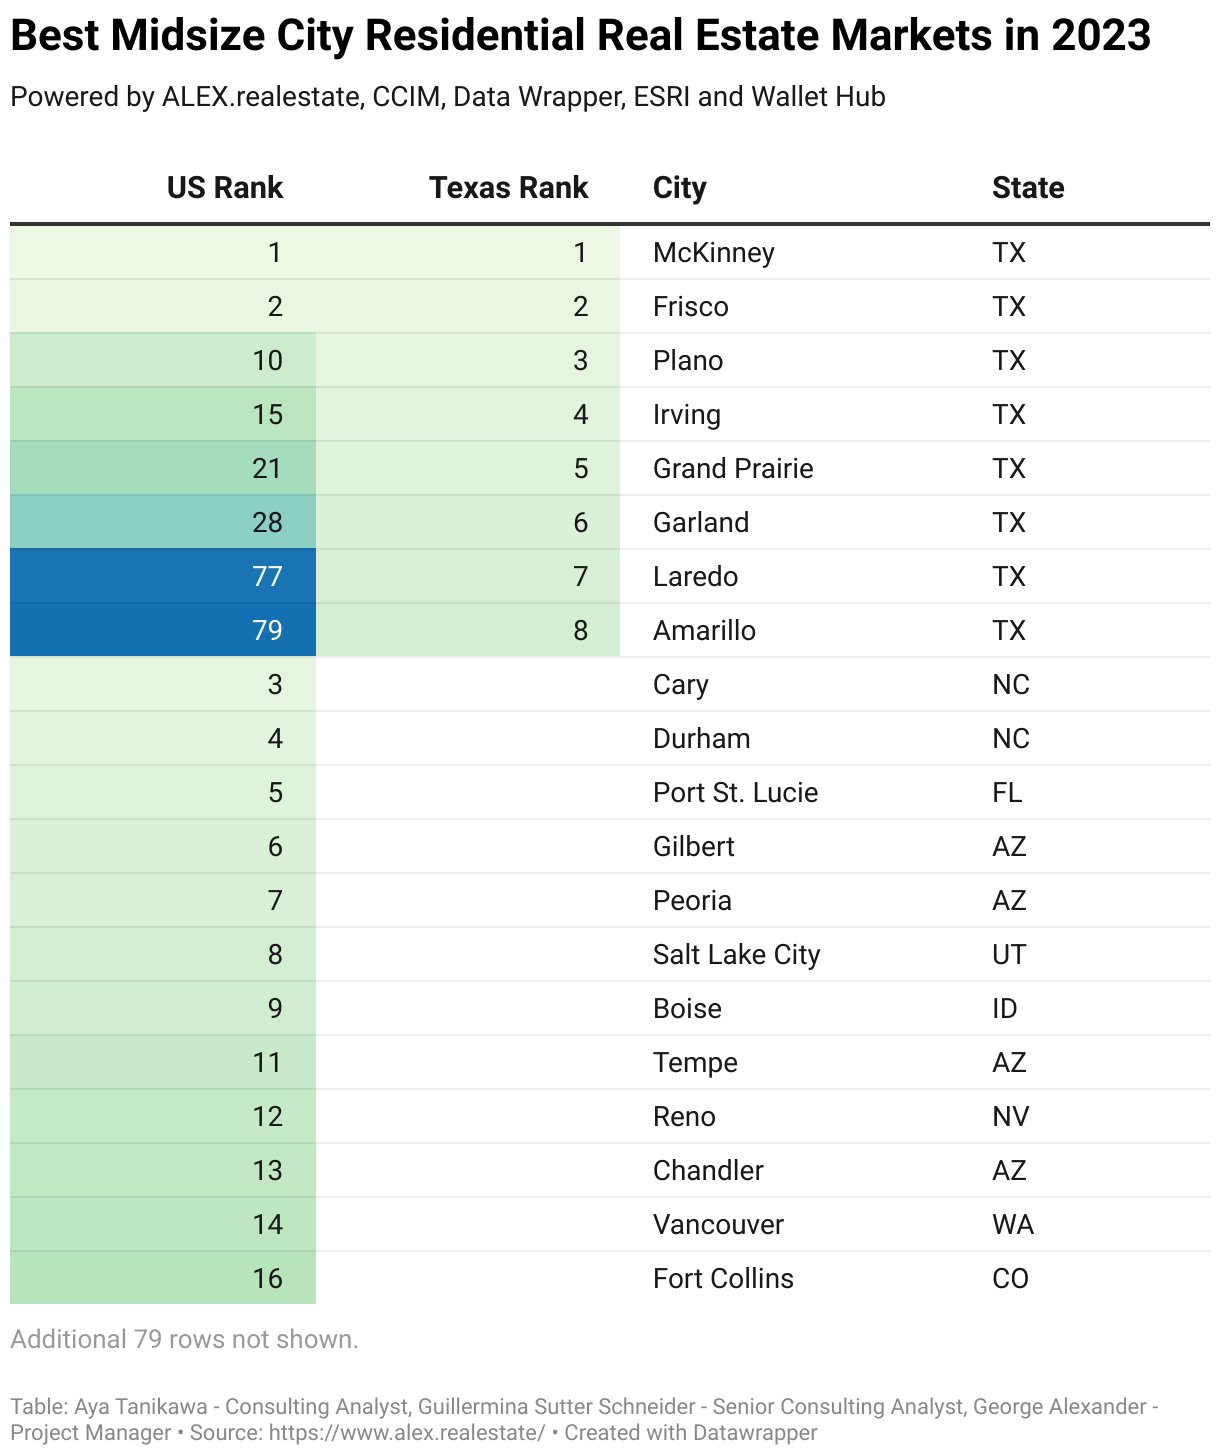This screenshot has width=1220, height=1456.
Task: Click the Texas Rank column header
Action: (508, 188)
